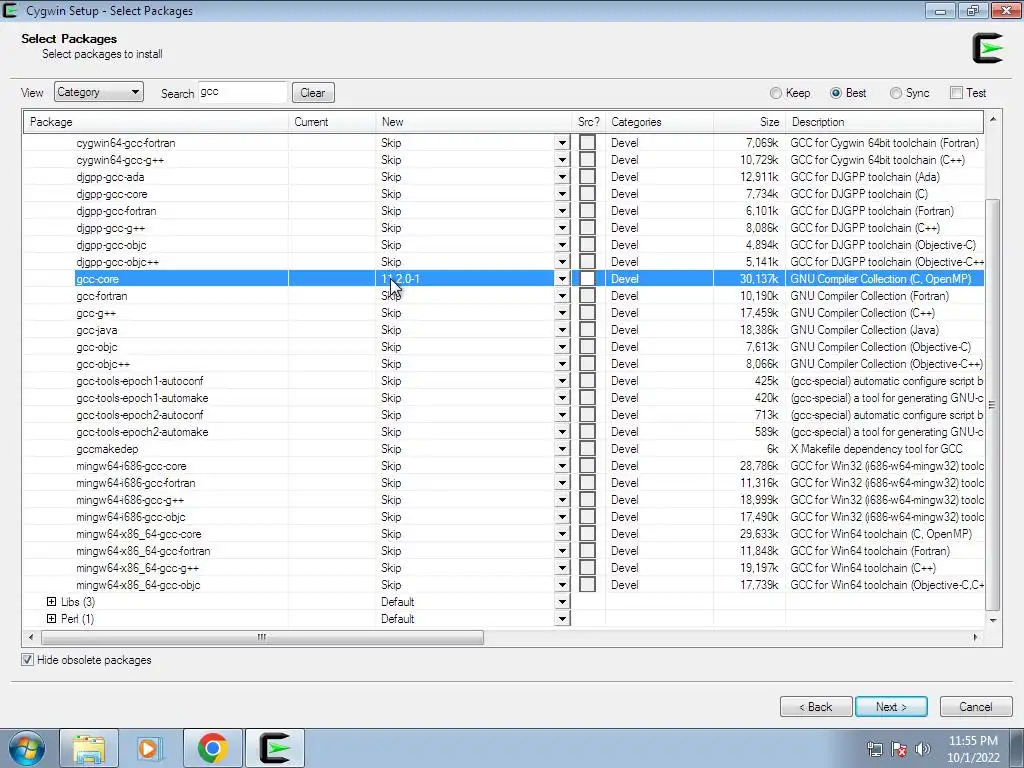This screenshot has width=1024, height=768.
Task: Cancel the Cygwin setup
Action: 976,707
